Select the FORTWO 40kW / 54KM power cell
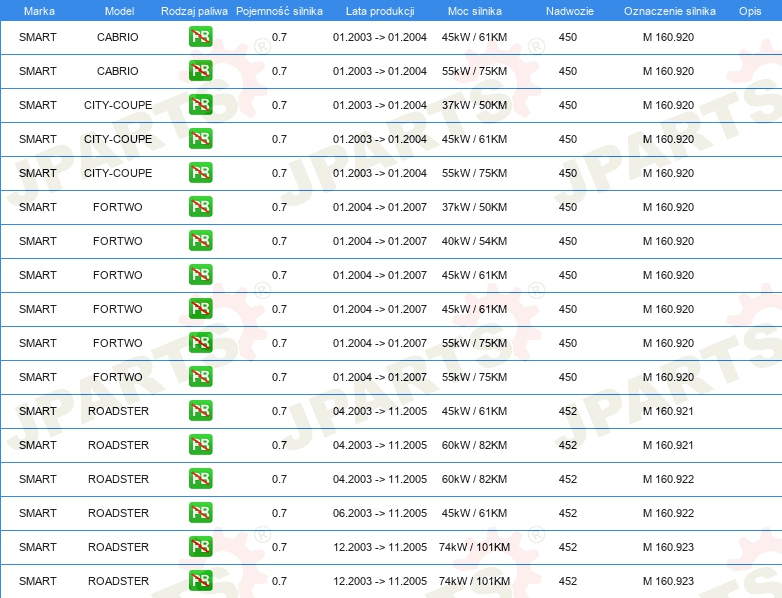The height and width of the screenshot is (598, 782). click(x=475, y=242)
